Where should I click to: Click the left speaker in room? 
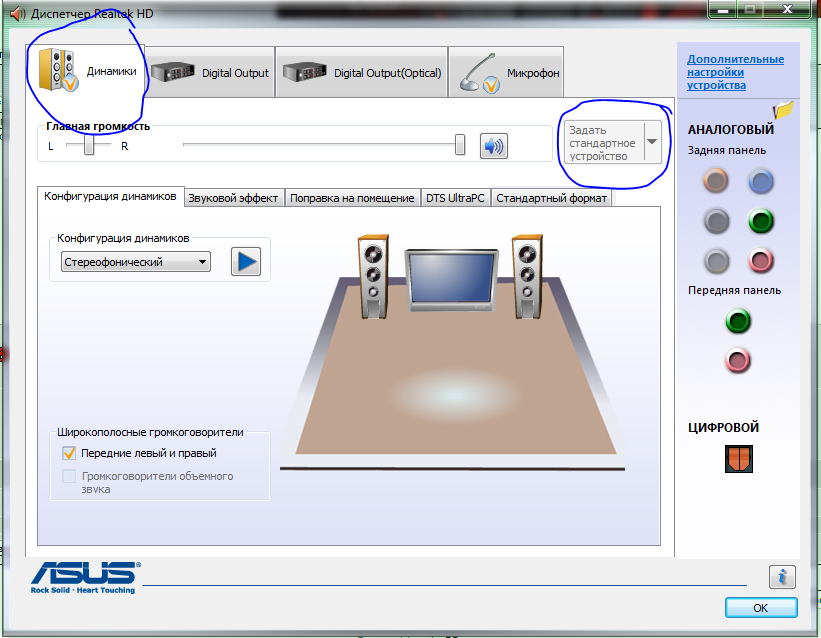tap(373, 277)
